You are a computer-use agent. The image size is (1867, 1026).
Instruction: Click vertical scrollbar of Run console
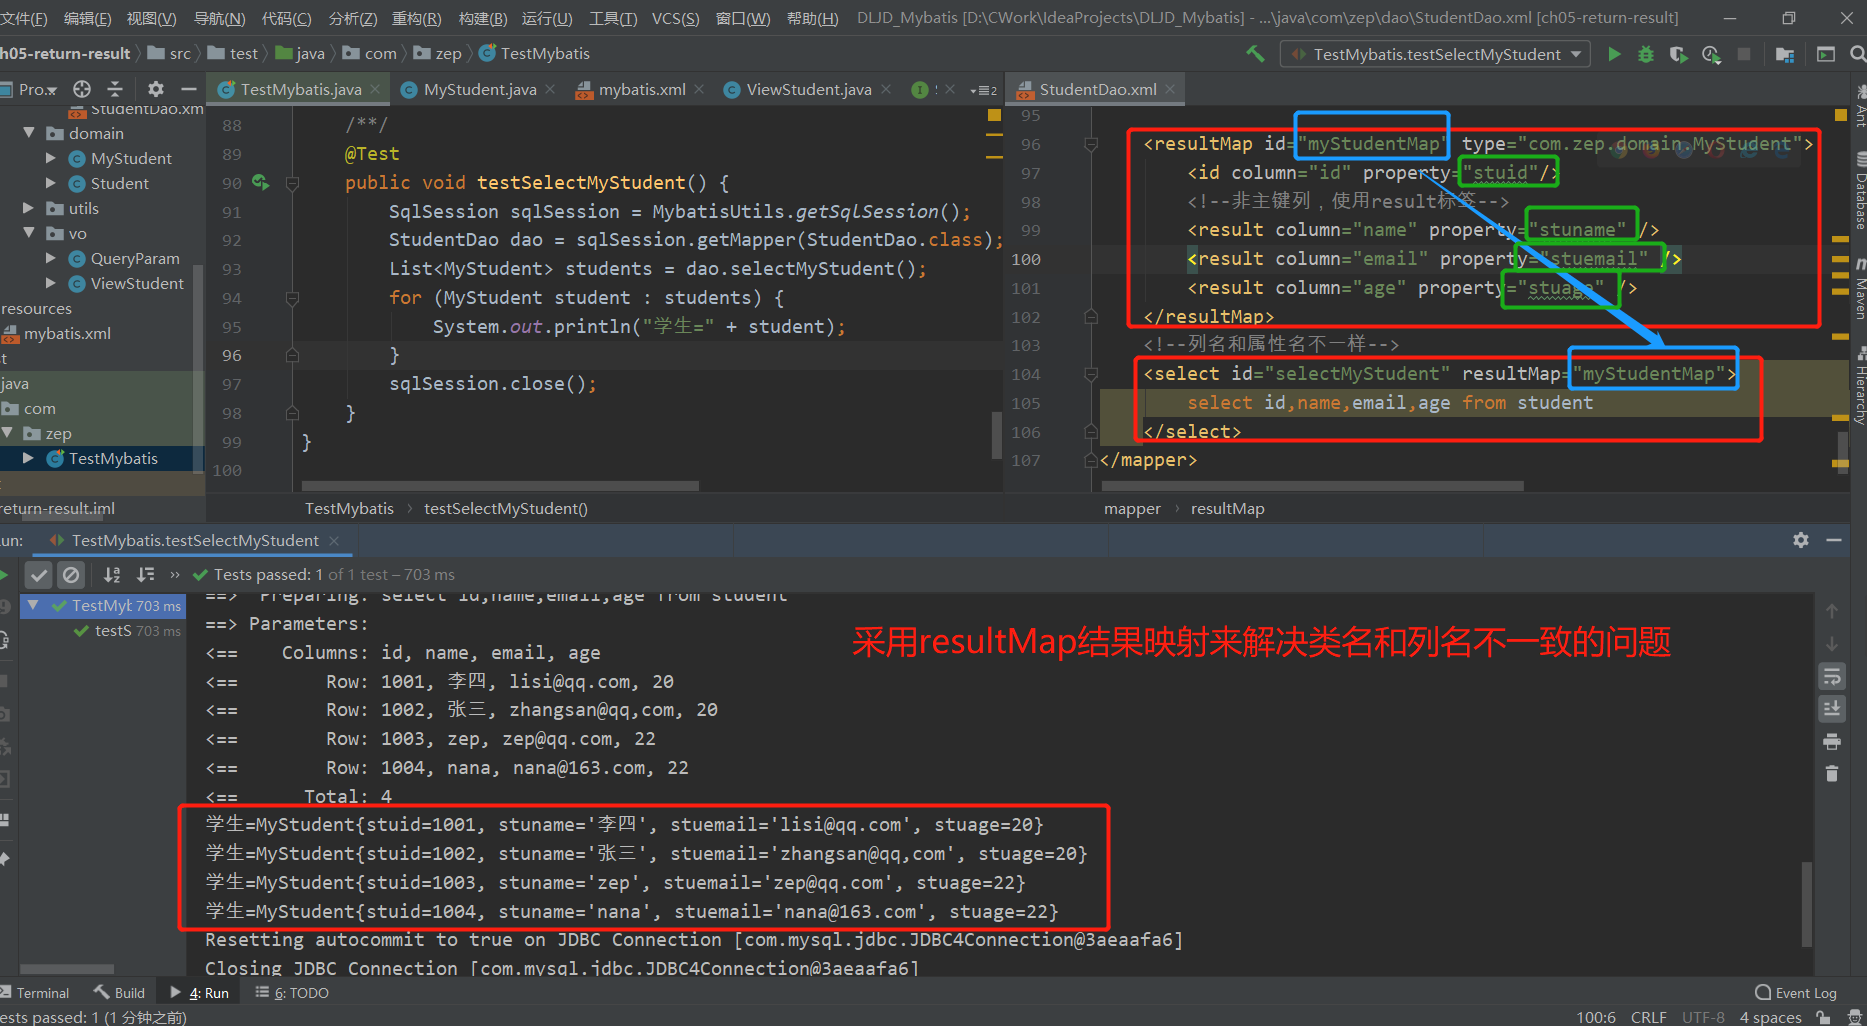pyautogui.click(x=1807, y=904)
